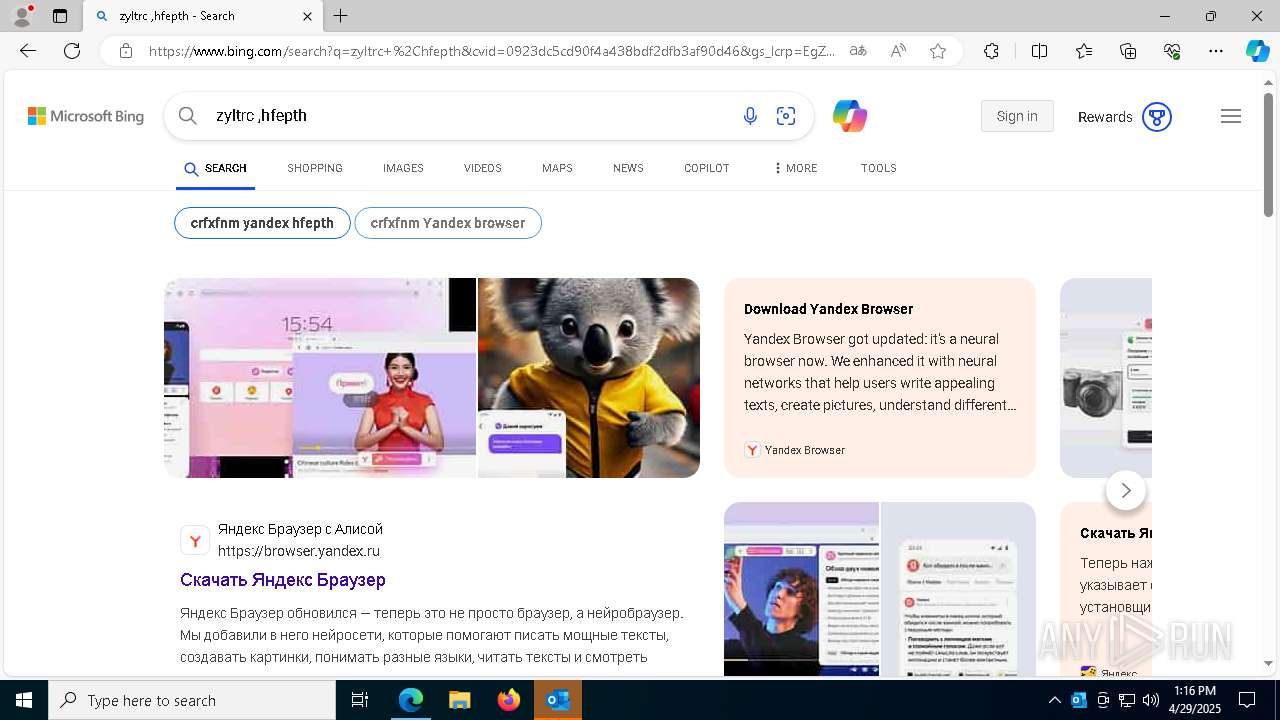Open Read aloud in address bar
This screenshot has width=1280, height=720.
[898, 51]
